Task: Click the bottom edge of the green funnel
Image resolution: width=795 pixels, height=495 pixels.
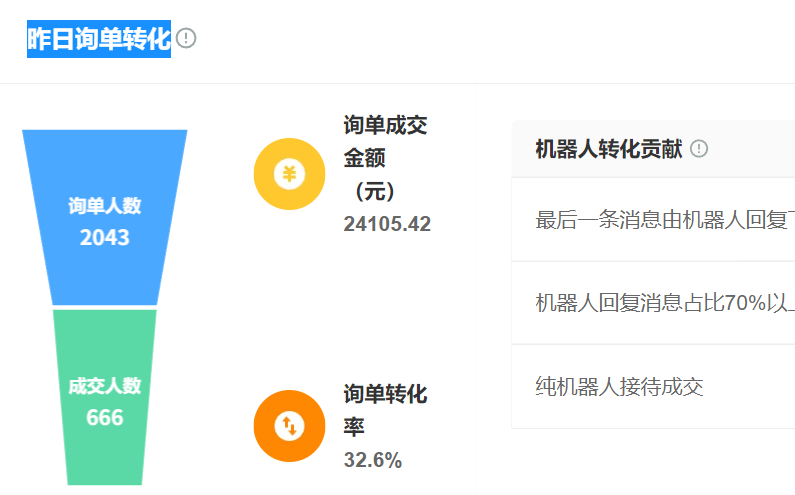Action: 105,482
